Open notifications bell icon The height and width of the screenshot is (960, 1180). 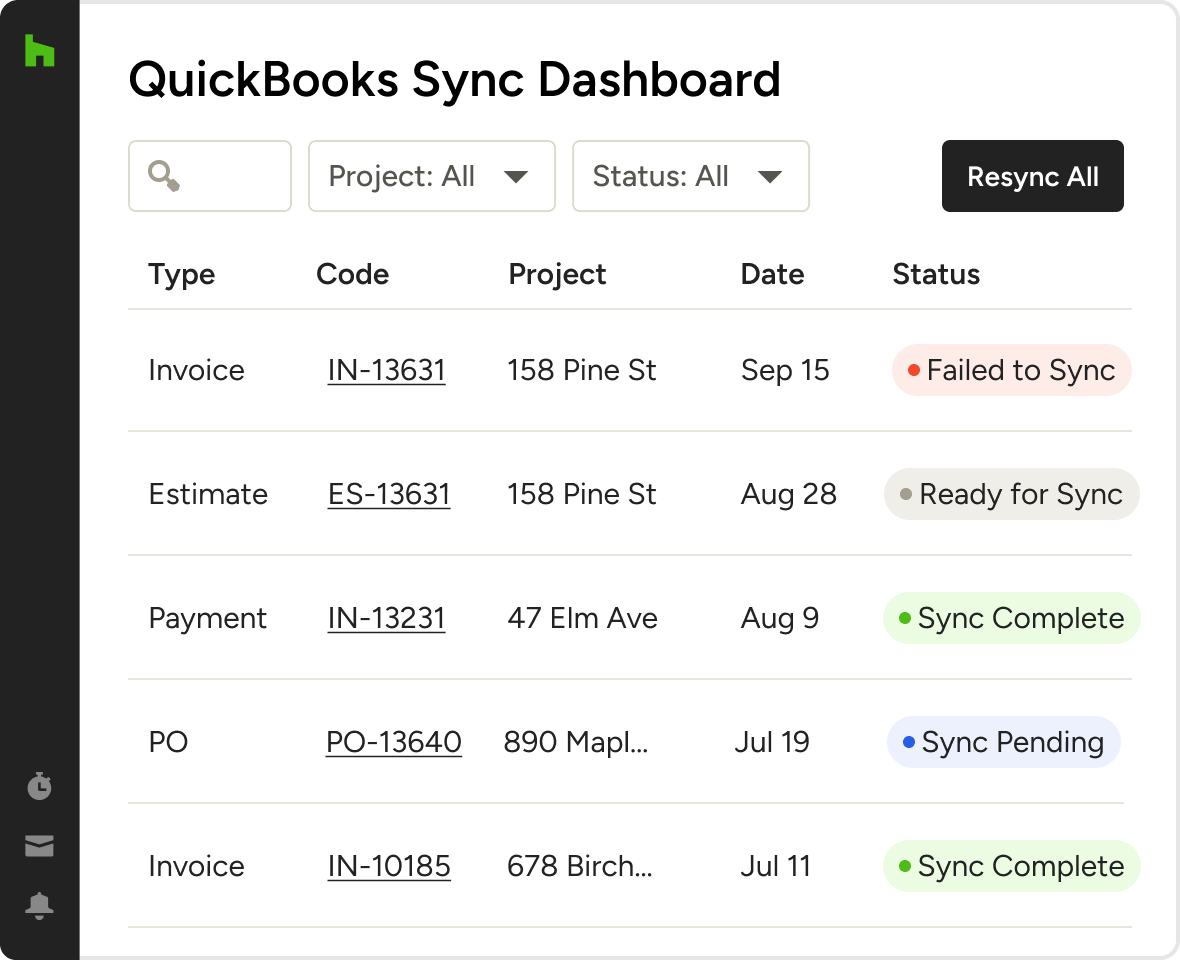click(x=39, y=906)
